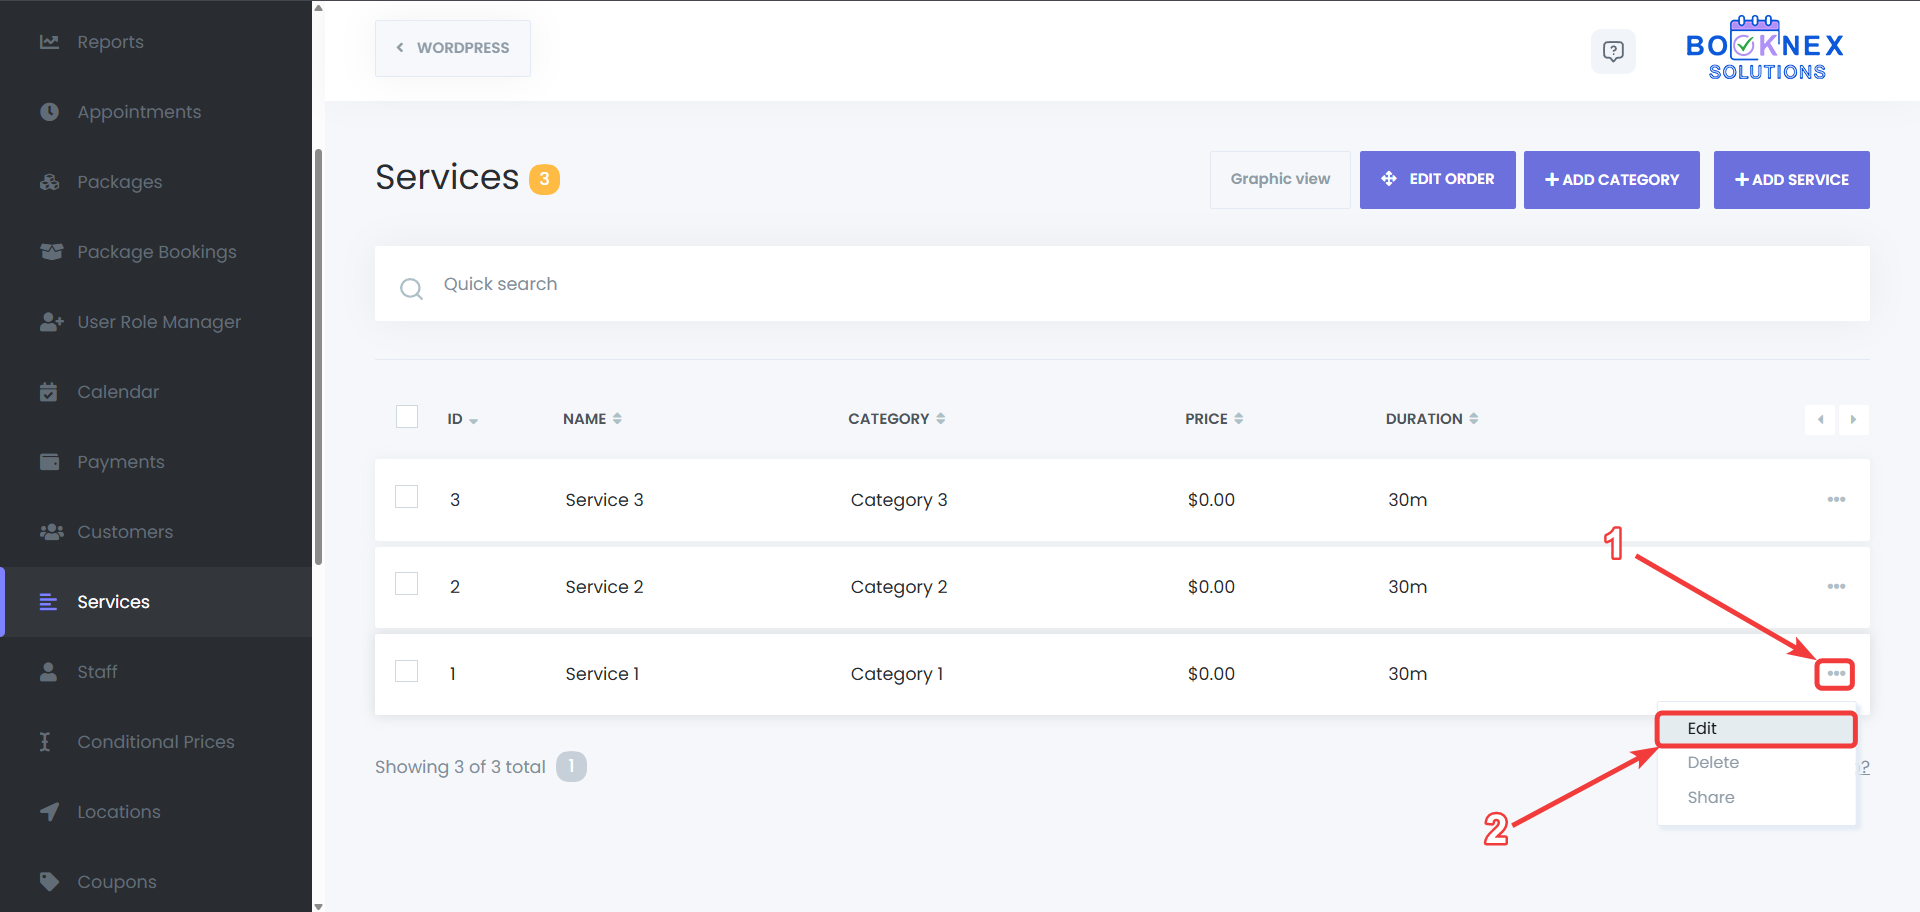The width and height of the screenshot is (1920, 912).
Task: Click the Add Service button
Action: tap(1791, 180)
